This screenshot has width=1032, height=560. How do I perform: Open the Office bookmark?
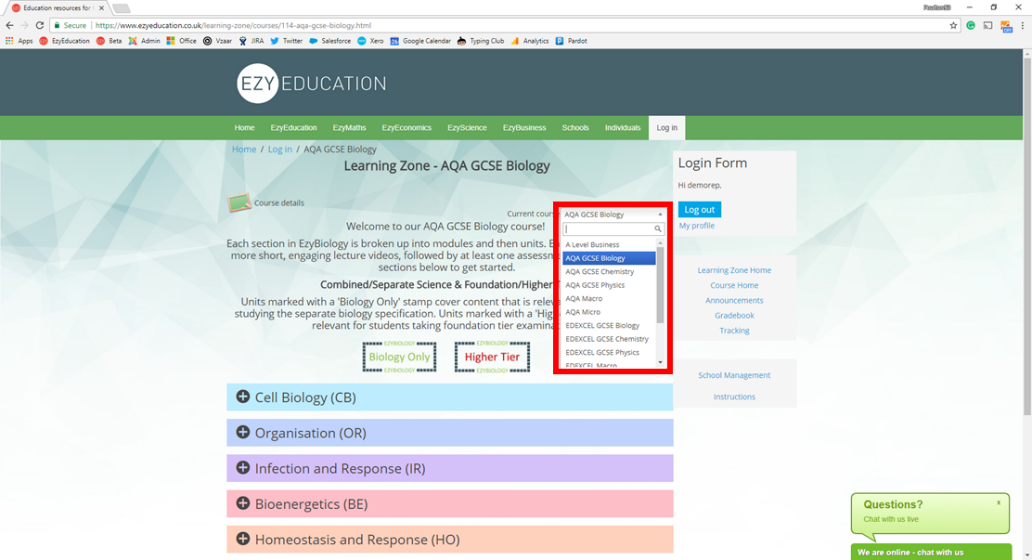pos(181,41)
